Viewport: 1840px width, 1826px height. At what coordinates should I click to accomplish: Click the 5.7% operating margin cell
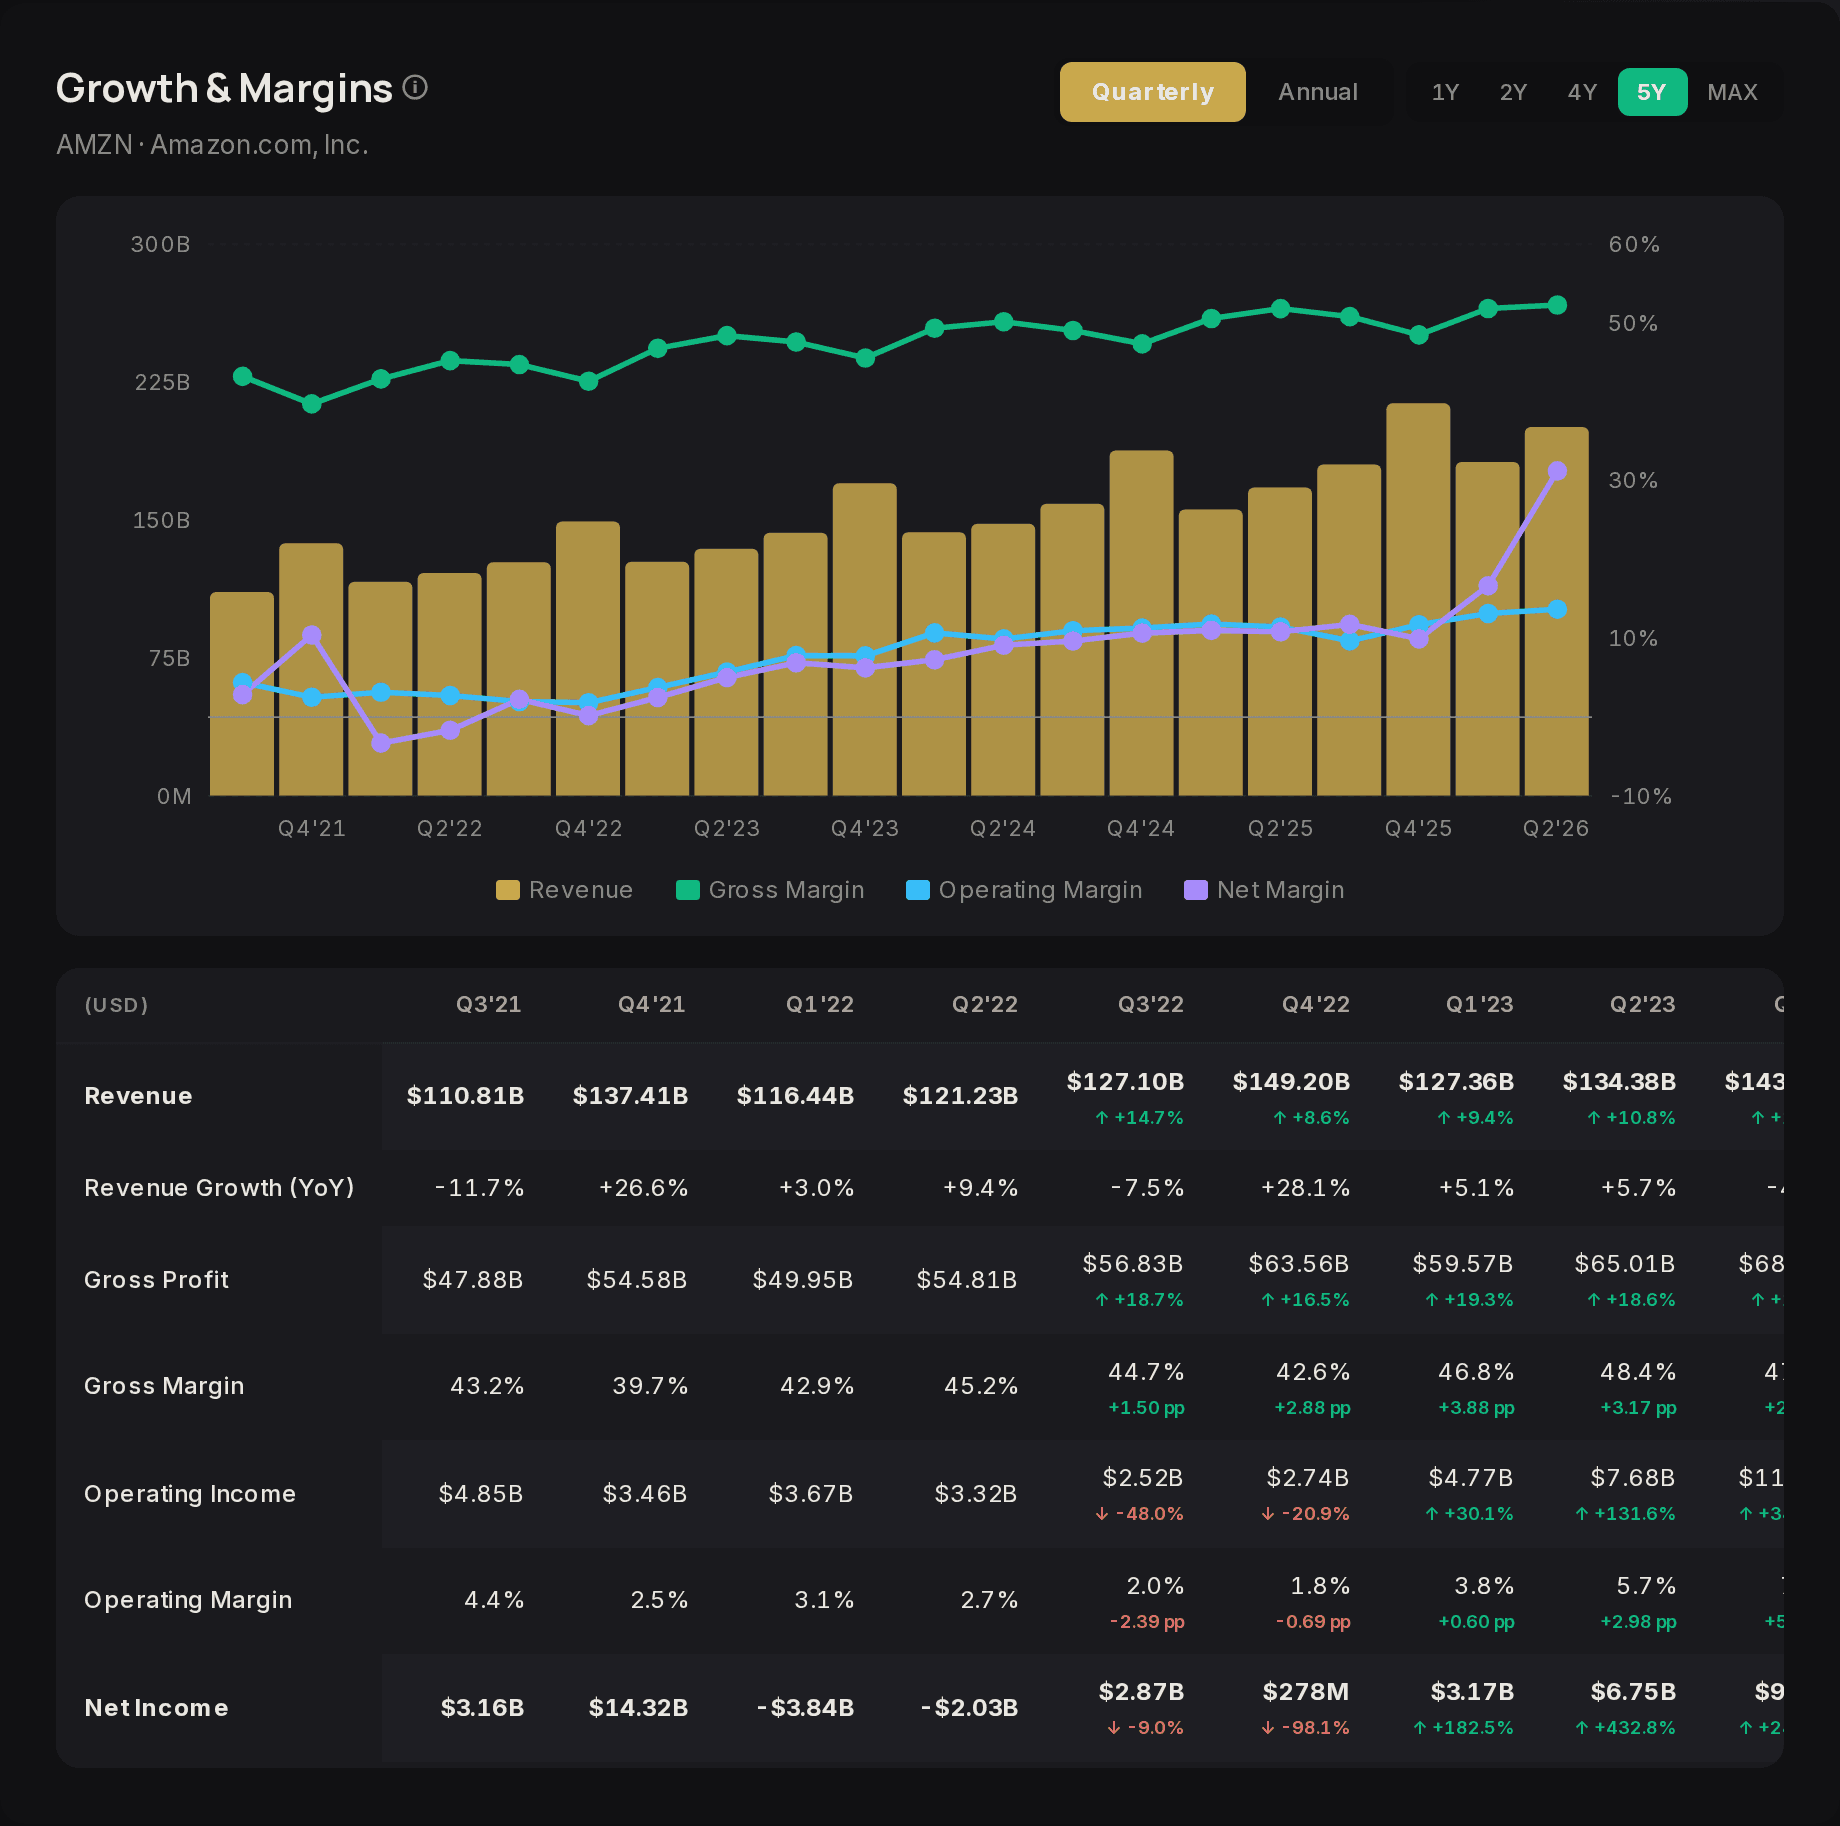click(x=1646, y=1586)
